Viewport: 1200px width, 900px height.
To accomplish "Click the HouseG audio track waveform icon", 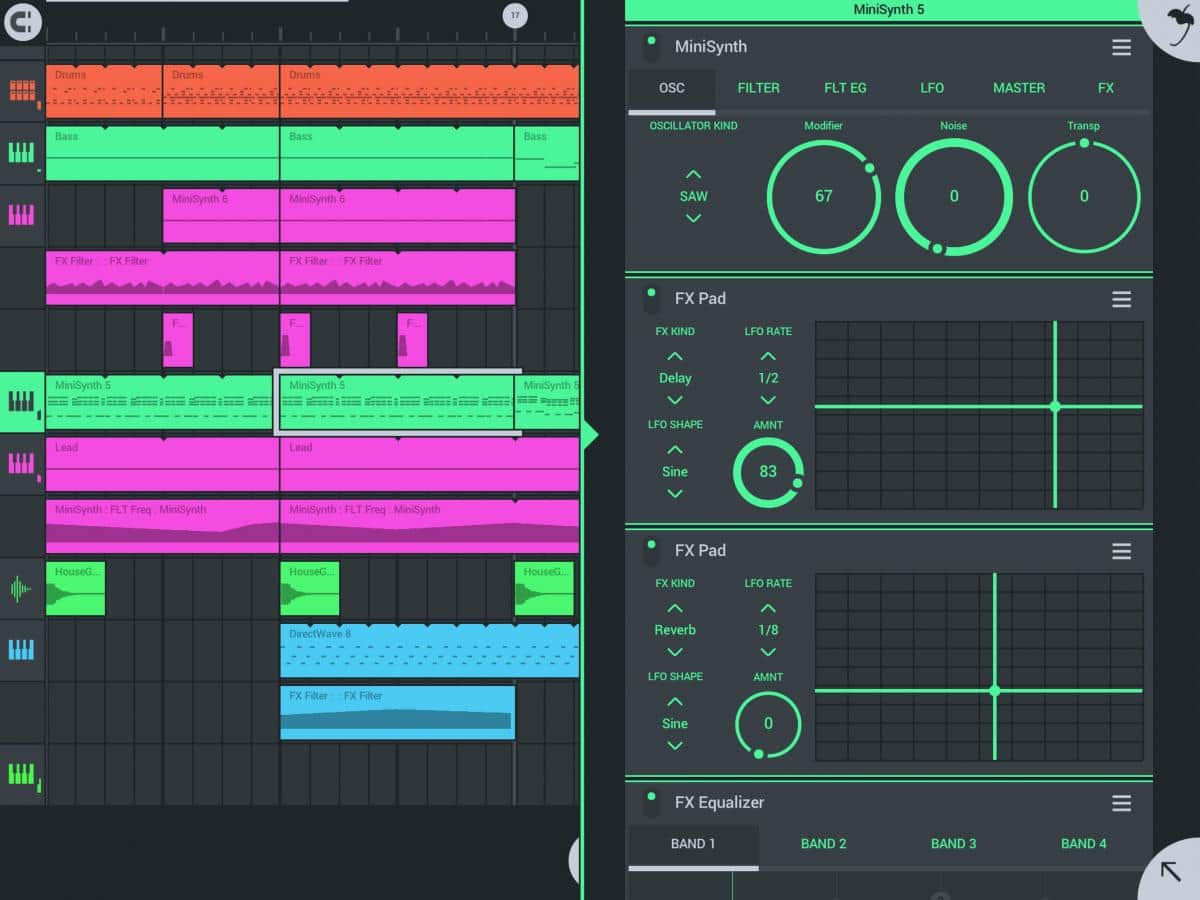I will click(22, 588).
